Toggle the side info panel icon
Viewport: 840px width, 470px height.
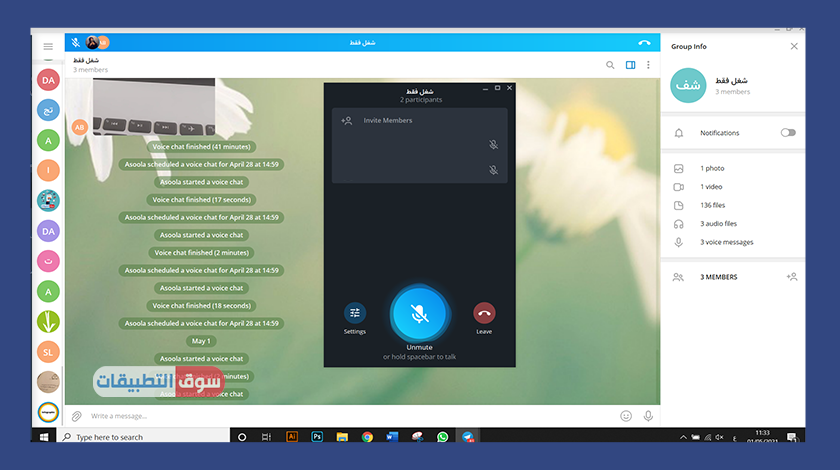631,65
